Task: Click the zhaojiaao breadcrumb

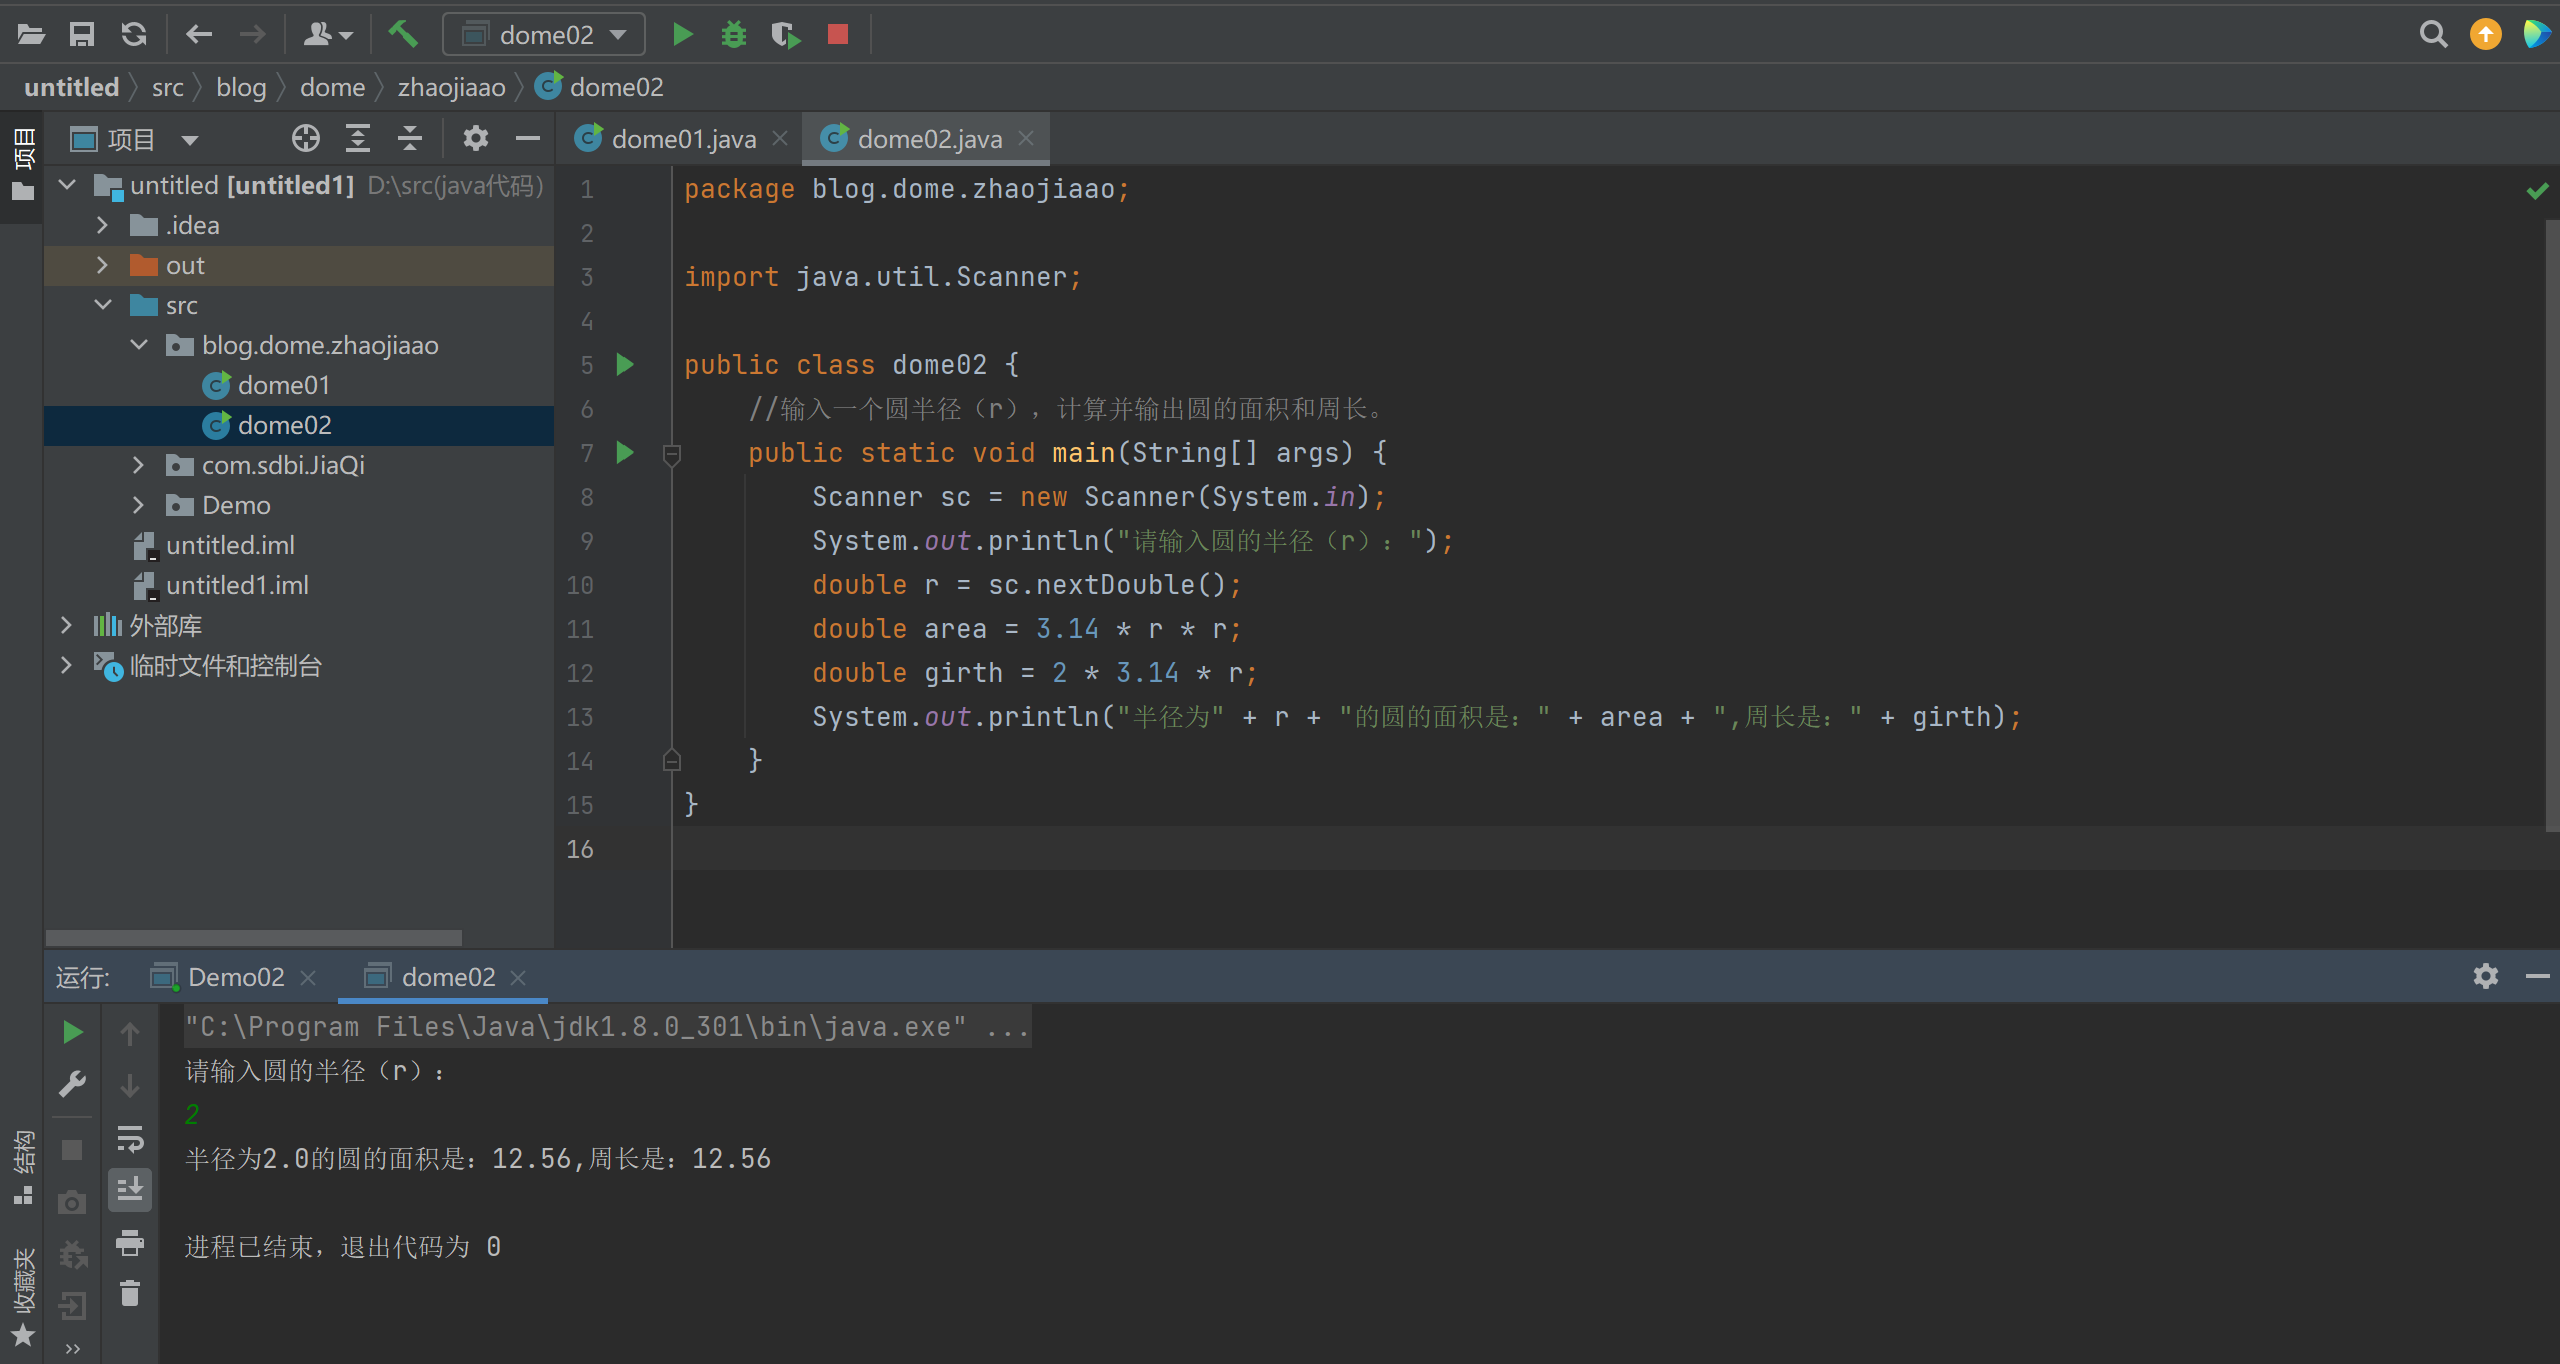Action: click(x=451, y=87)
